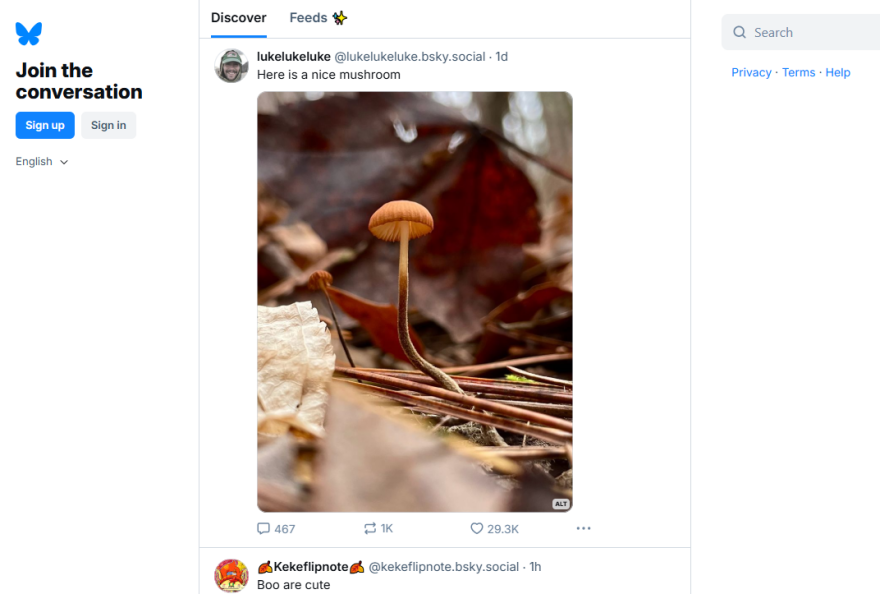Screen dimensions: 880x594
Task: Open the Feeds tab
Action: point(318,18)
